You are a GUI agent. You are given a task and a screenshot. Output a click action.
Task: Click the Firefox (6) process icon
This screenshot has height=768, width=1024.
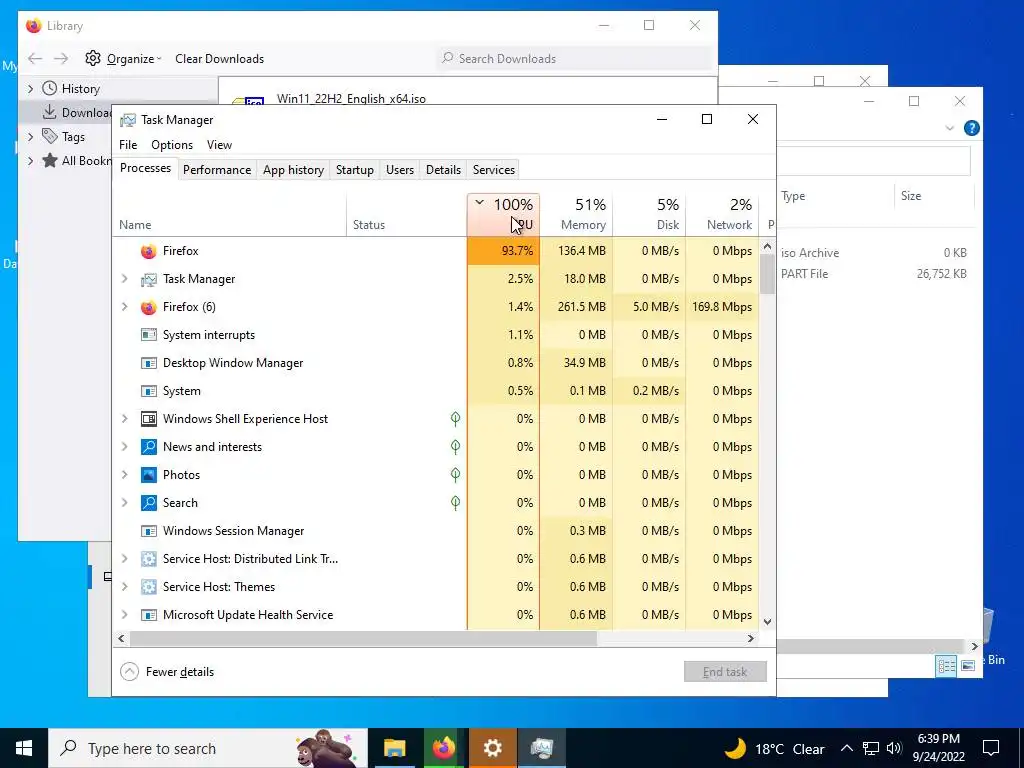(x=149, y=308)
